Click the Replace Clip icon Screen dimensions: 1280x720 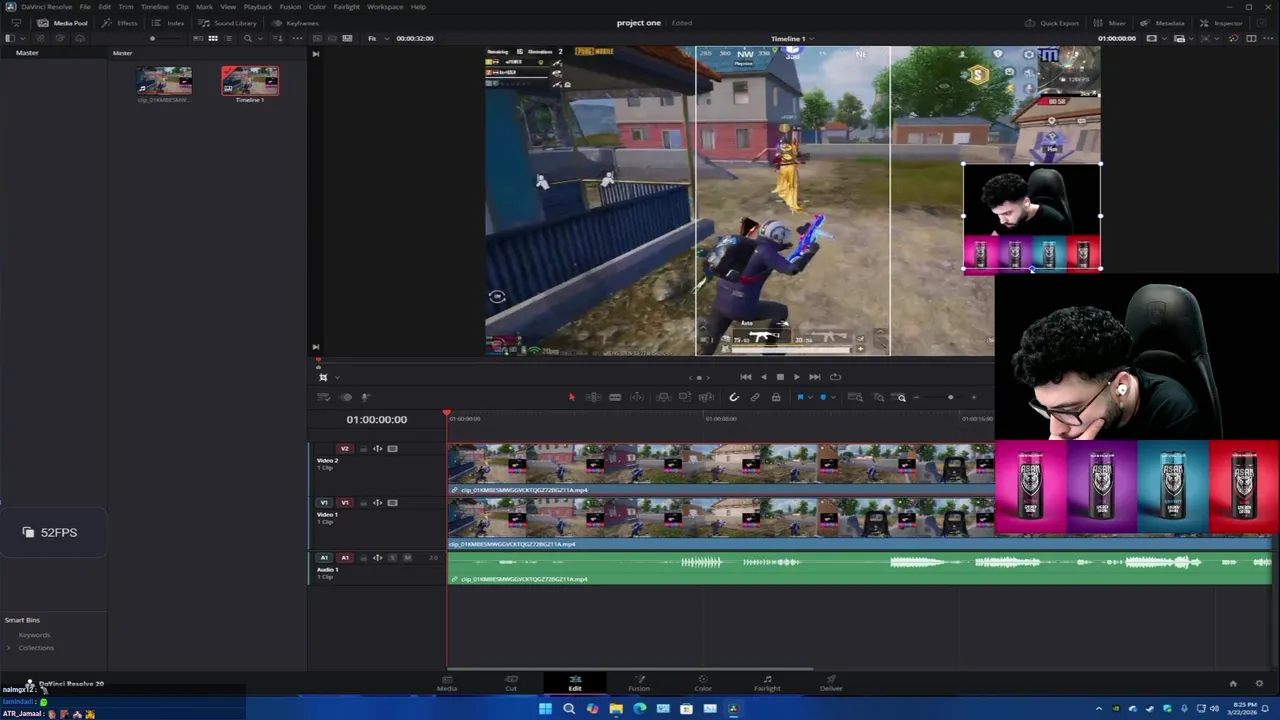(x=706, y=397)
